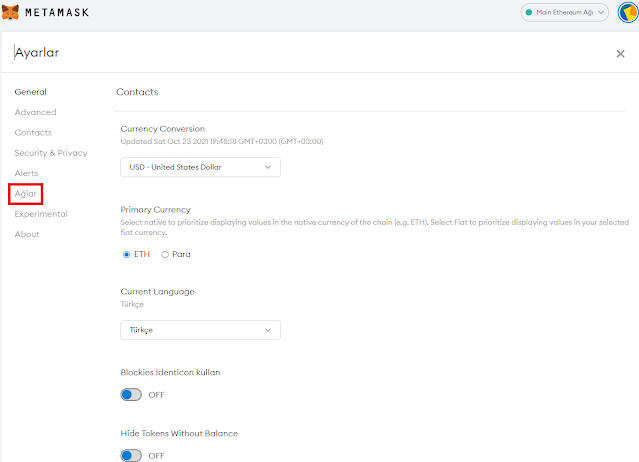Select the ETH primary currency option

pos(127,254)
